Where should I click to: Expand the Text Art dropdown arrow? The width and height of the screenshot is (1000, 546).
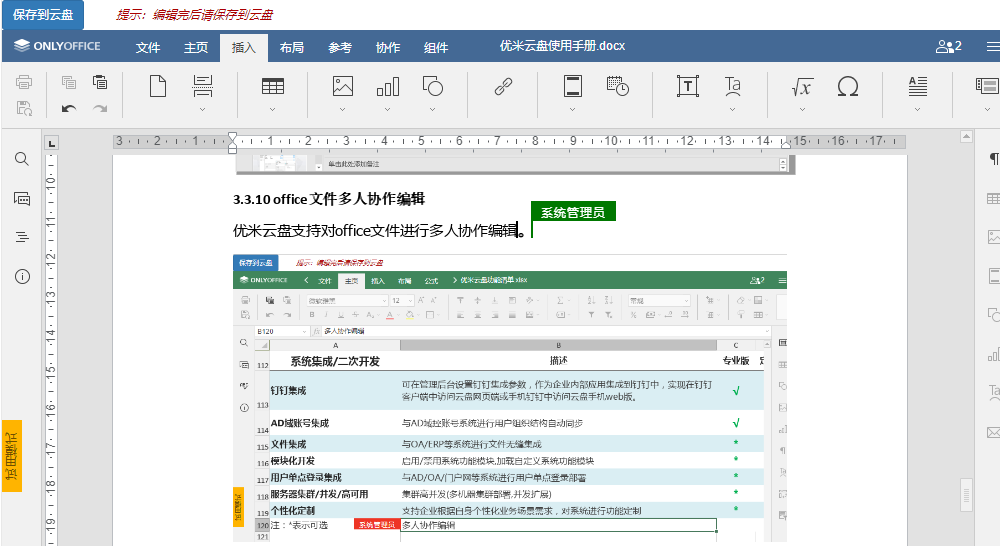point(733,109)
